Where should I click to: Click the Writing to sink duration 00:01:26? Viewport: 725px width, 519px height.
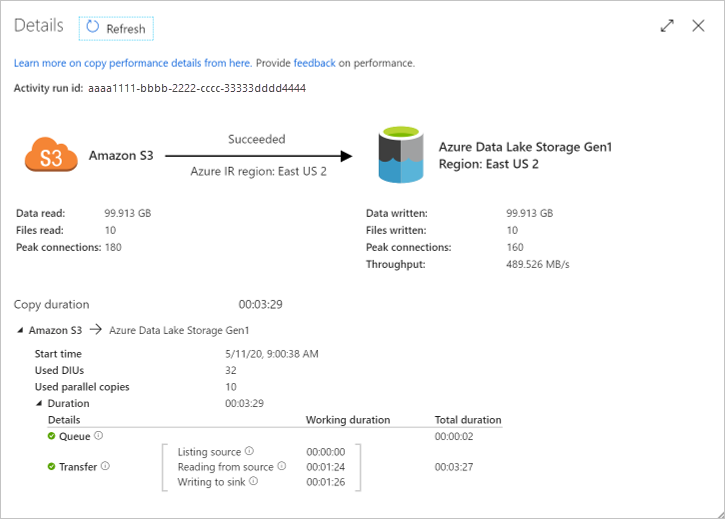coord(326,482)
